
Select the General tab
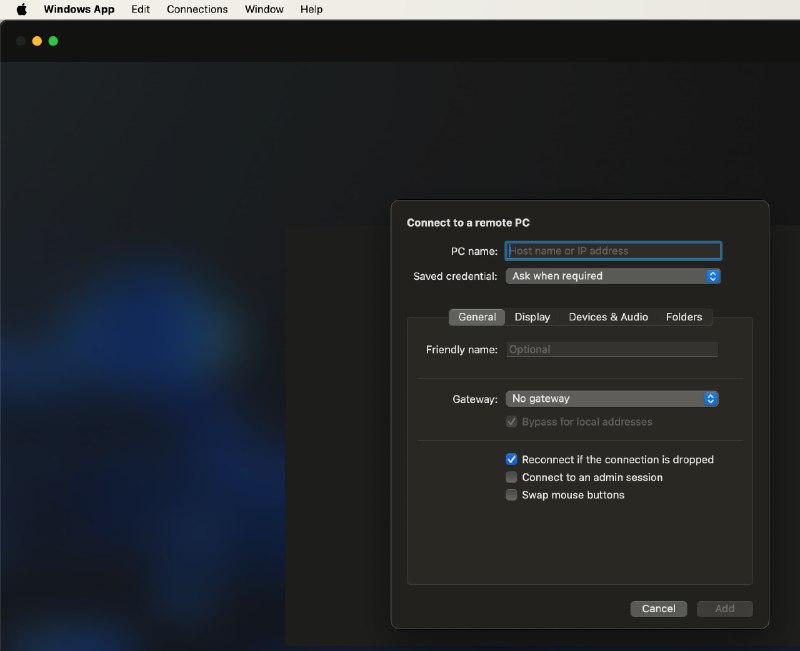coord(476,316)
